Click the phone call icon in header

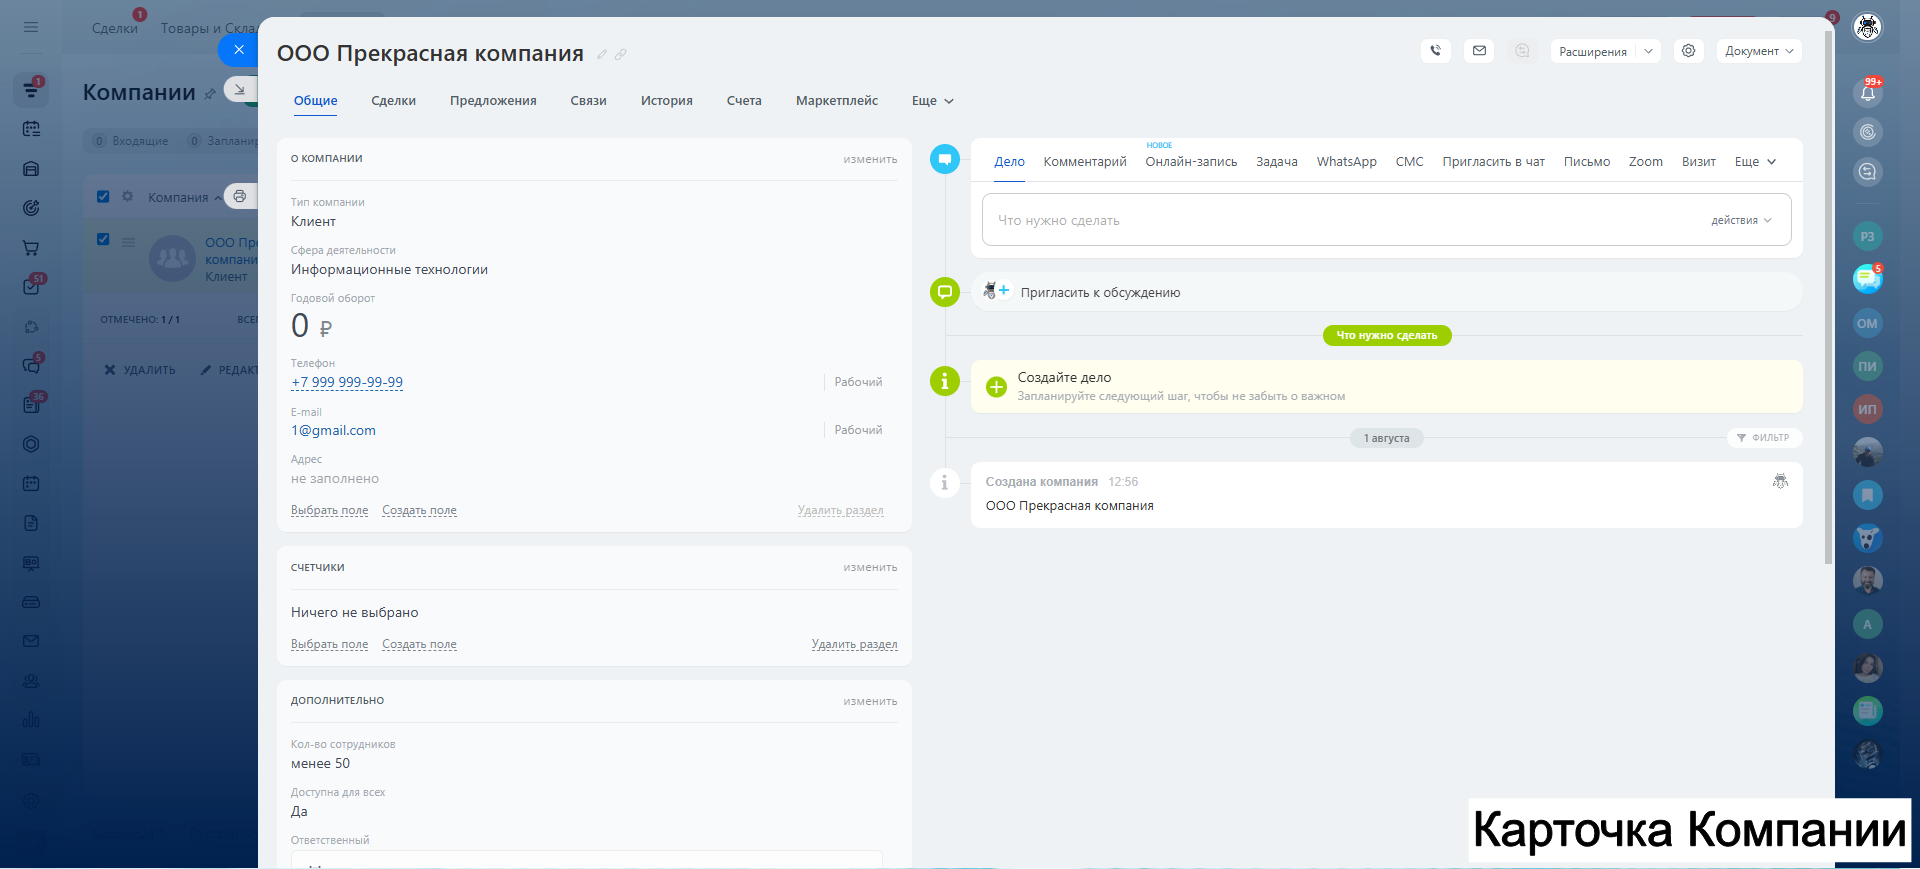[1435, 51]
